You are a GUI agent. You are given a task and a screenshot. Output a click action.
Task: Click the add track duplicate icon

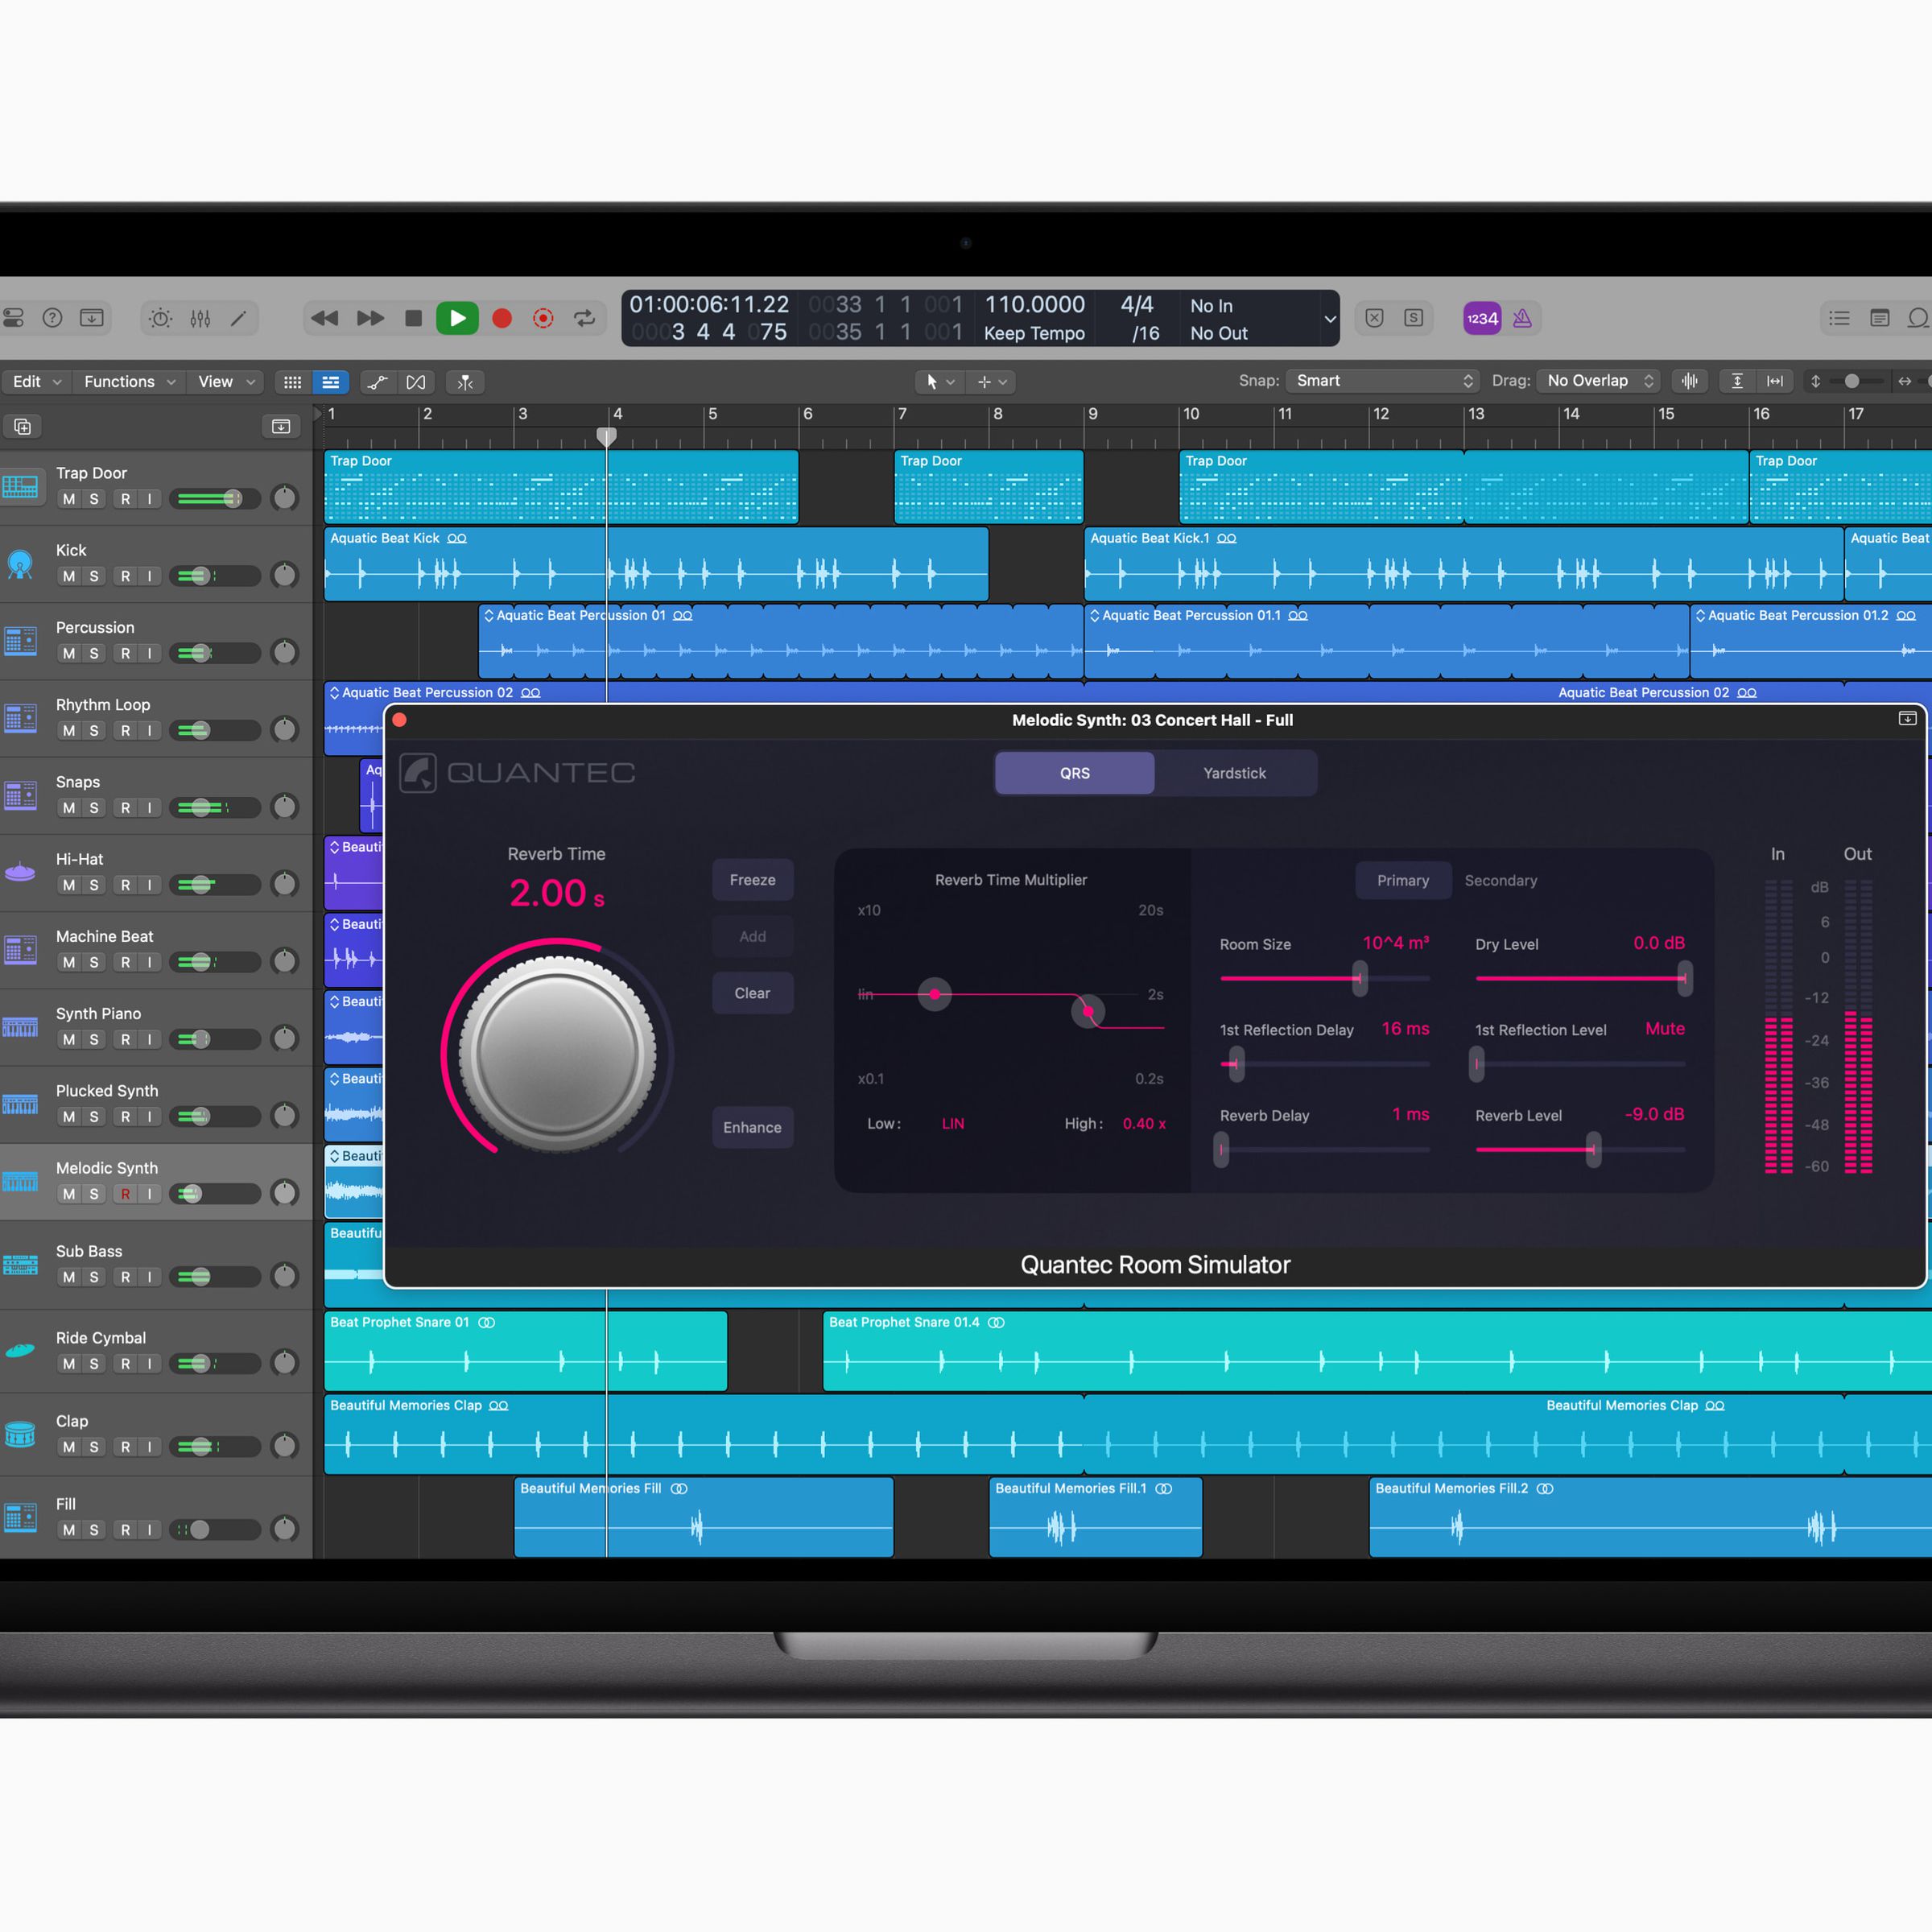tap(22, 427)
